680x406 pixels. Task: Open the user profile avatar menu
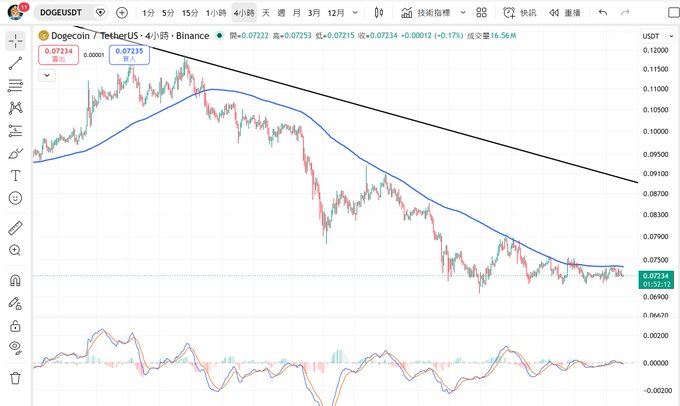[x=16, y=12]
